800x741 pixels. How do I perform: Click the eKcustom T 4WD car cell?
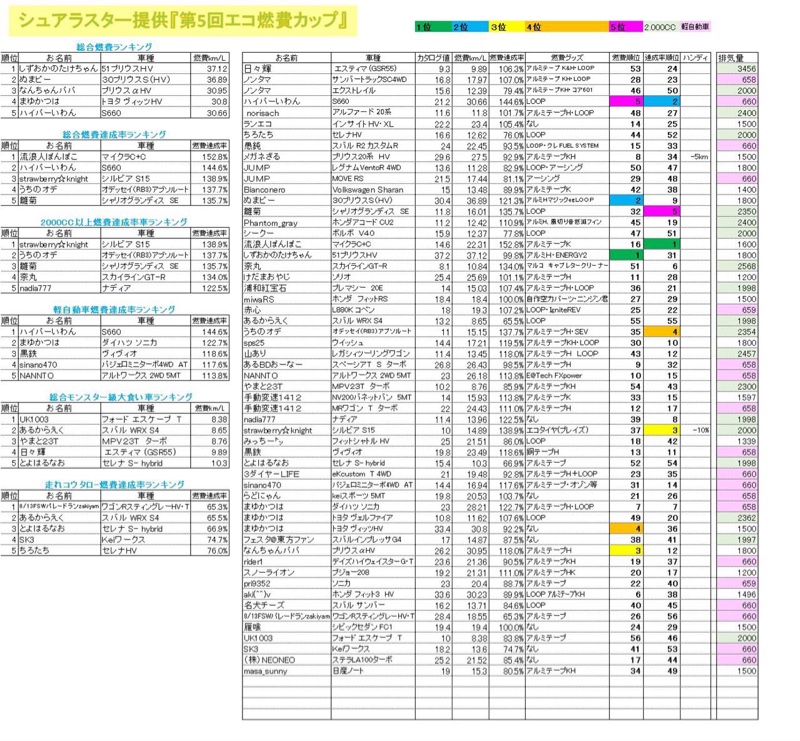pos(373,474)
